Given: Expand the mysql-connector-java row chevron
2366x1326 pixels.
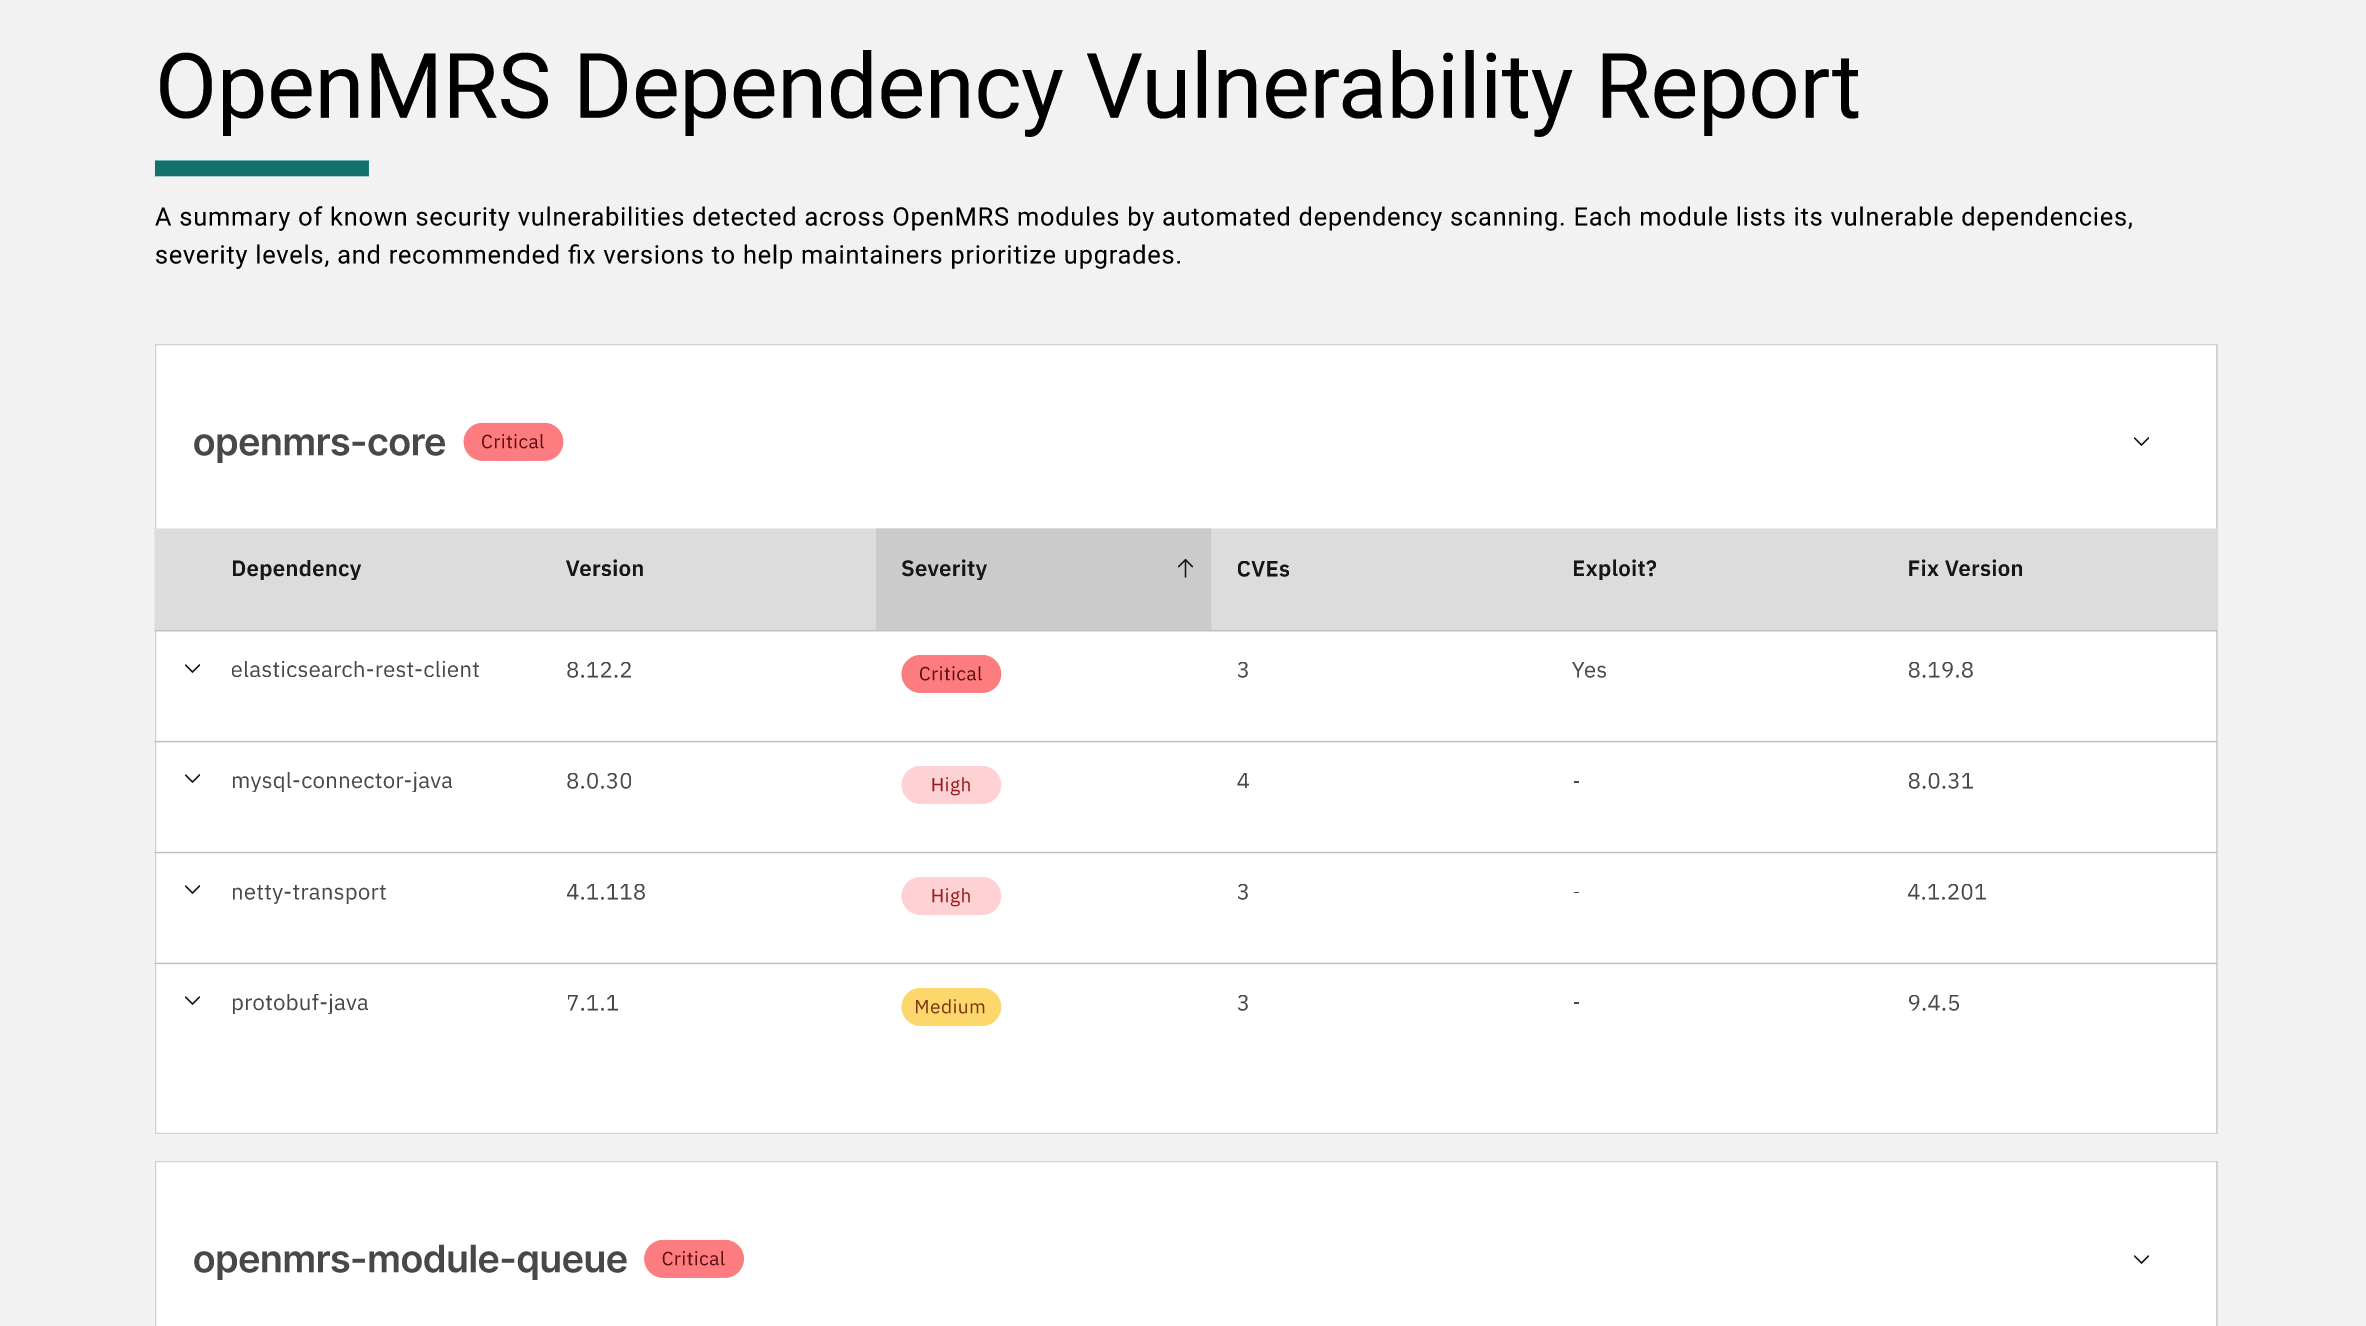Looking at the screenshot, I should click(193, 780).
